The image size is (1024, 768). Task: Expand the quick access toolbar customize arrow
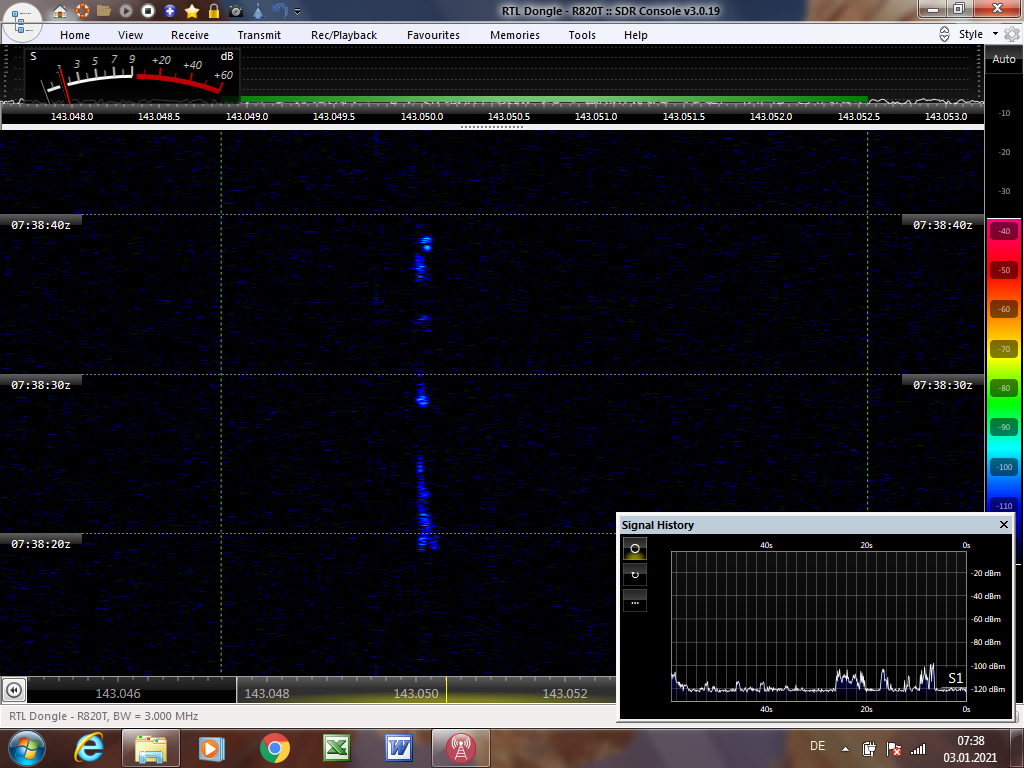[298, 12]
